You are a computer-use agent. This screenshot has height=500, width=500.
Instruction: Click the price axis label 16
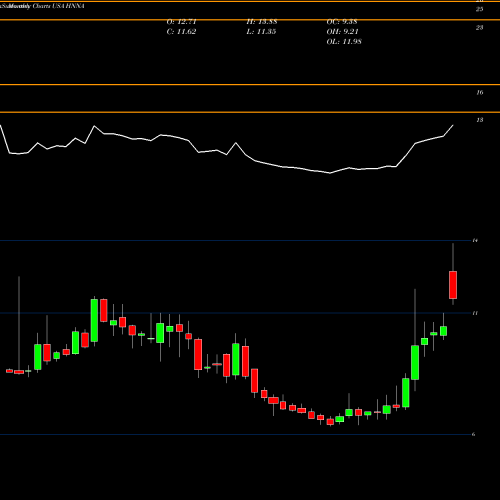(x=479, y=93)
